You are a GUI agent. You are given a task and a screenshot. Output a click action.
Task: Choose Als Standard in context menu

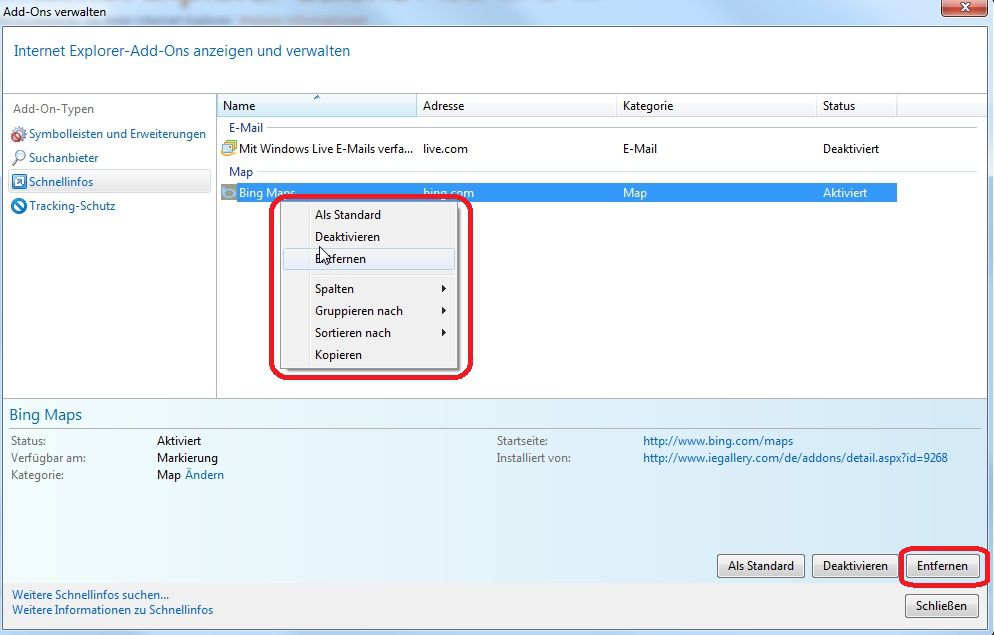368,215
